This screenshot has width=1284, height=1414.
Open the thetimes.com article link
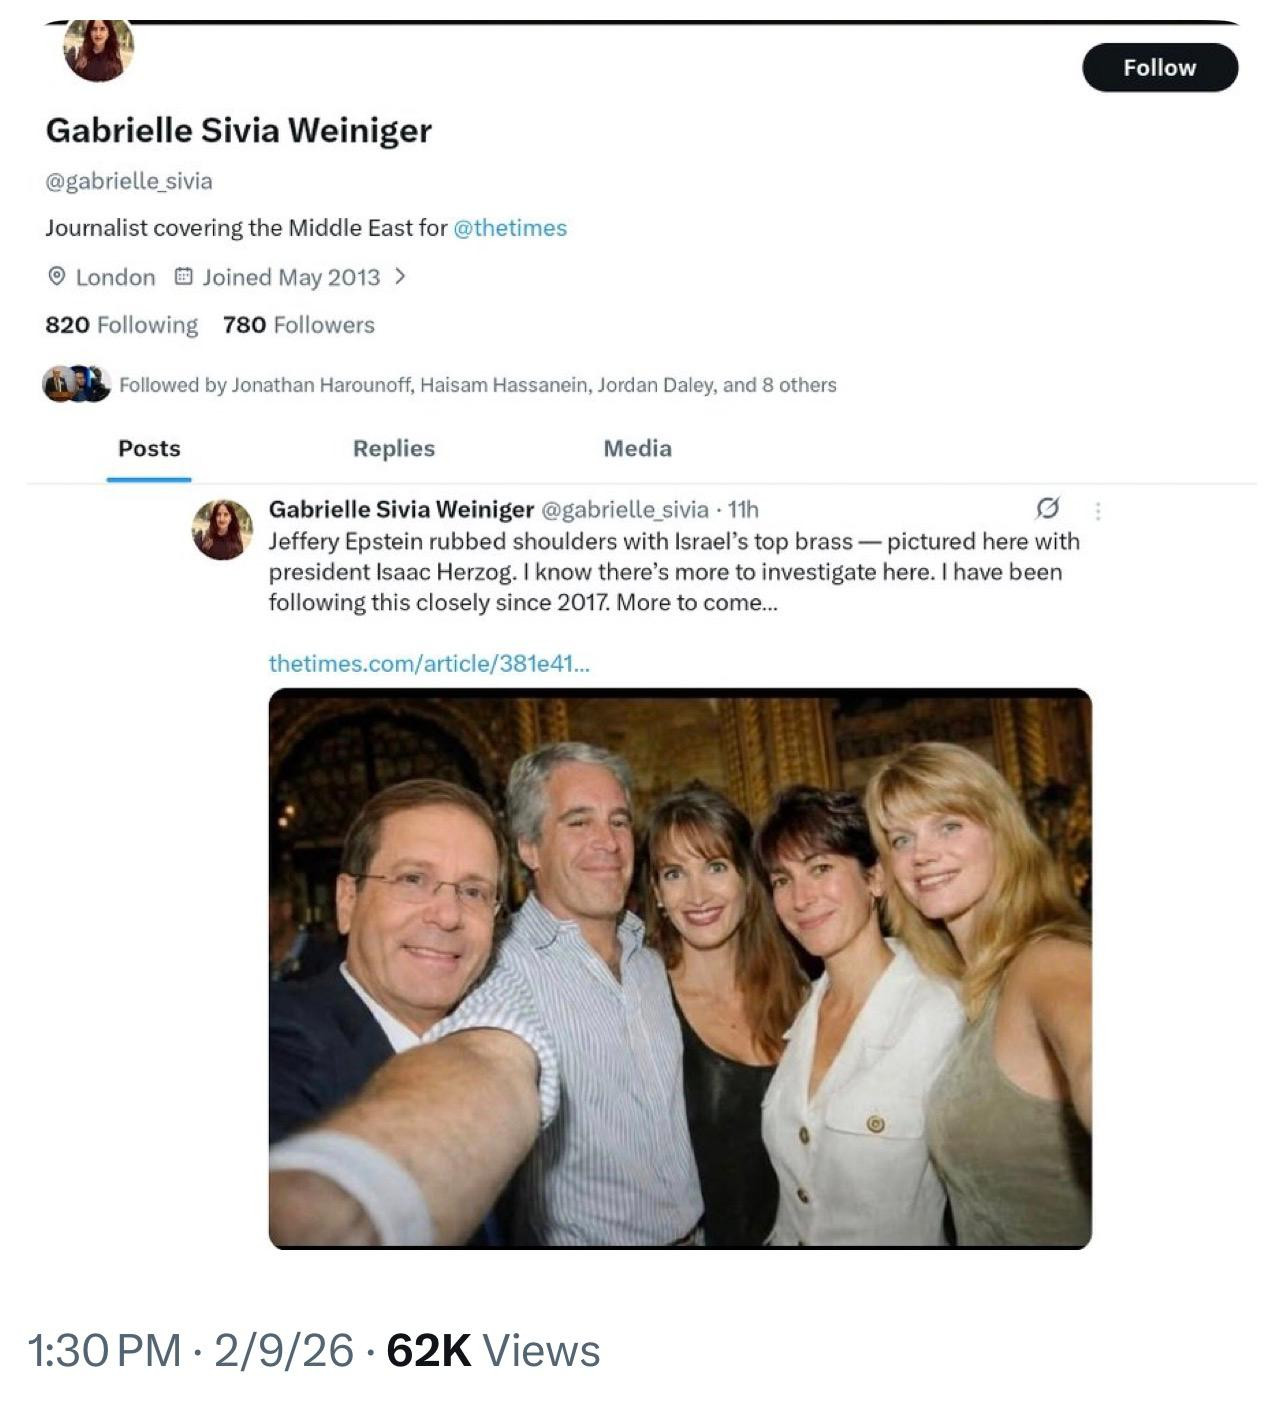coord(429,663)
